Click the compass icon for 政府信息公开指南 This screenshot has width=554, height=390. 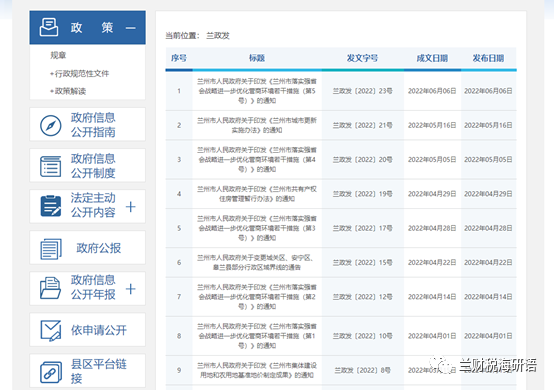coord(51,125)
